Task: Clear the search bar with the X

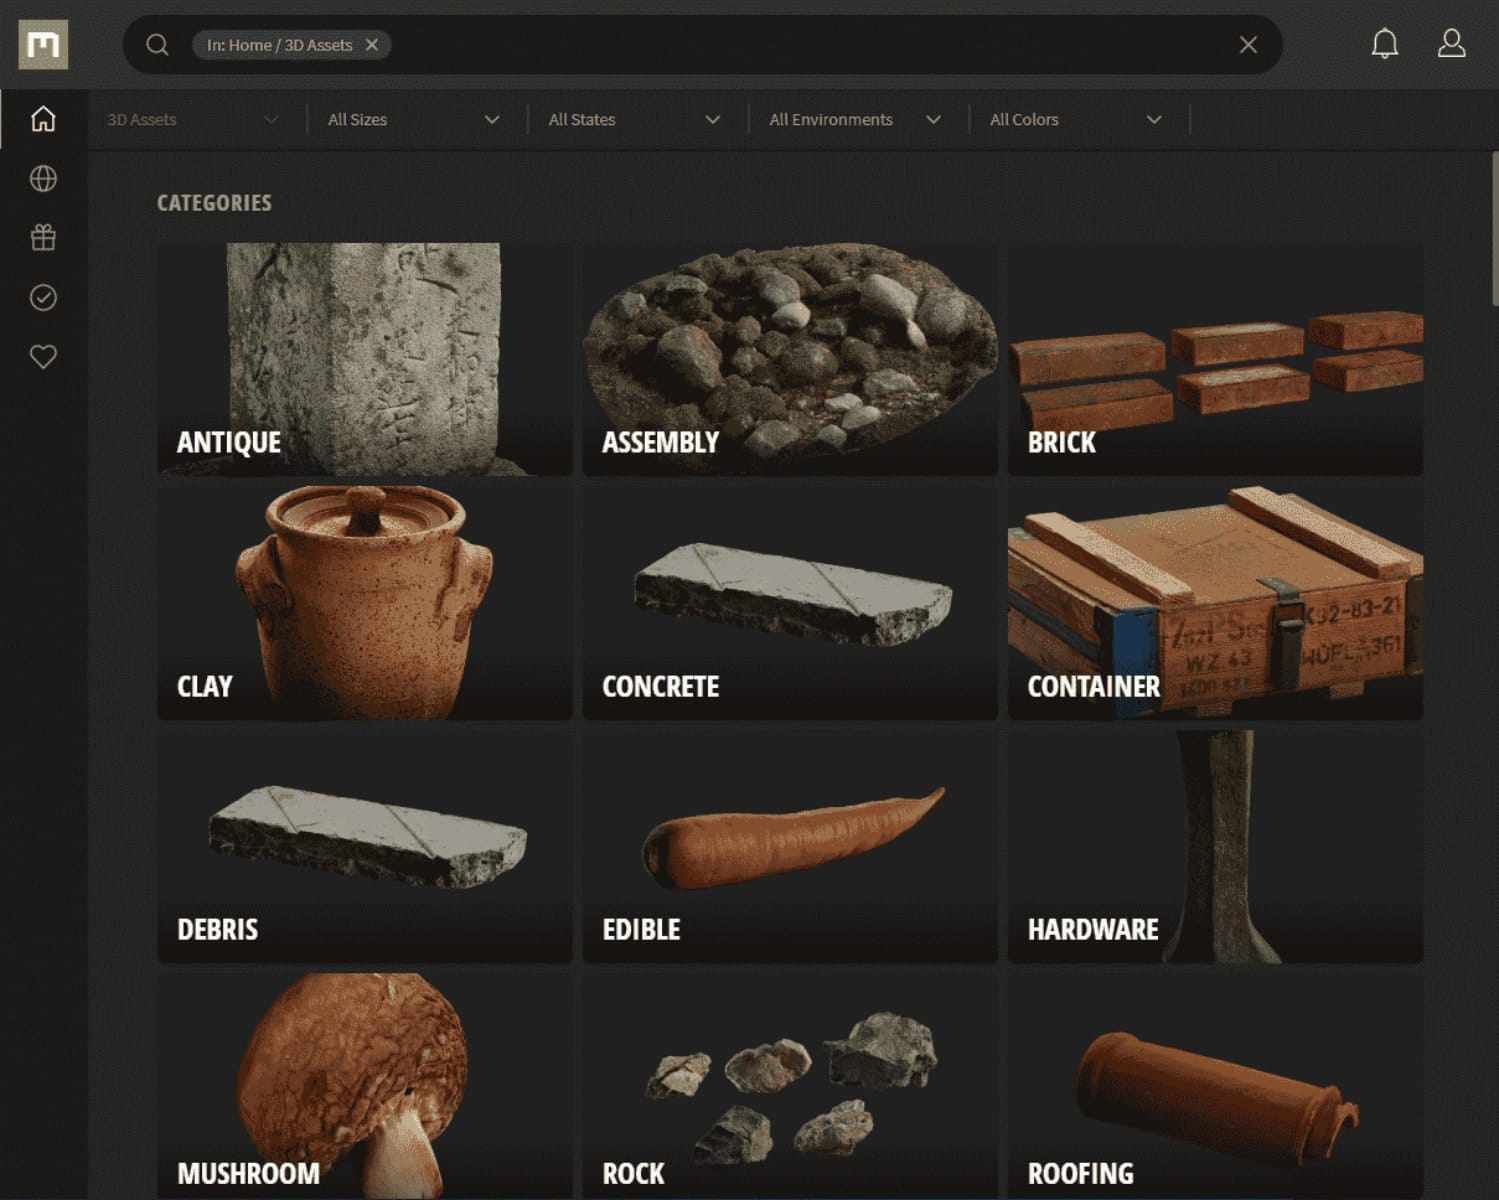Action: (1248, 45)
